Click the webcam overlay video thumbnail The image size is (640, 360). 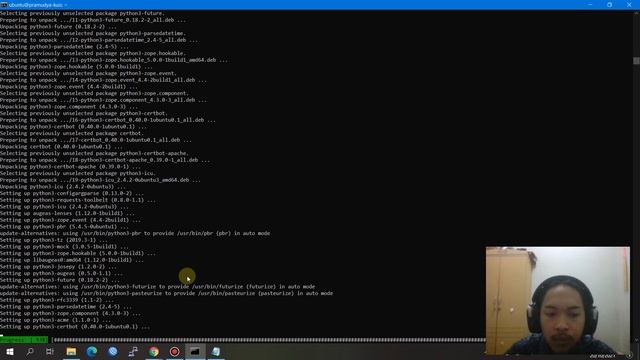[558, 300]
